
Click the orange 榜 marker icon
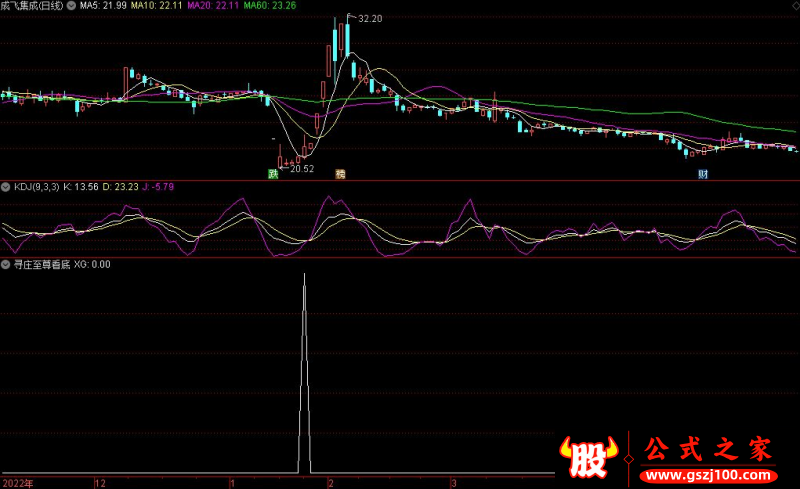[340, 174]
